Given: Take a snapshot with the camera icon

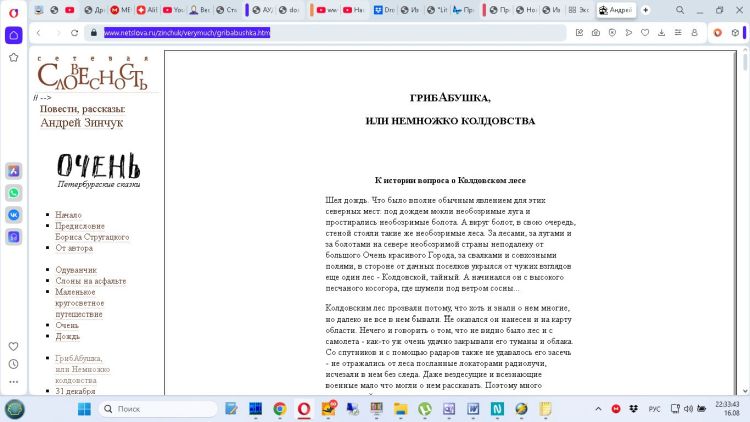Looking at the screenshot, I should (x=596, y=33).
